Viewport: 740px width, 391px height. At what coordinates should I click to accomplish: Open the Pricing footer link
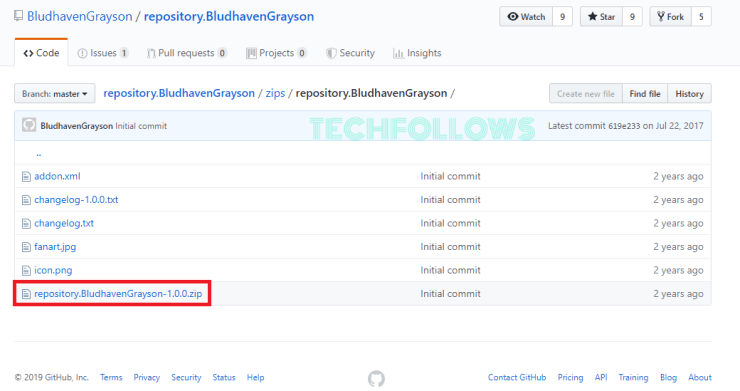tap(570, 377)
